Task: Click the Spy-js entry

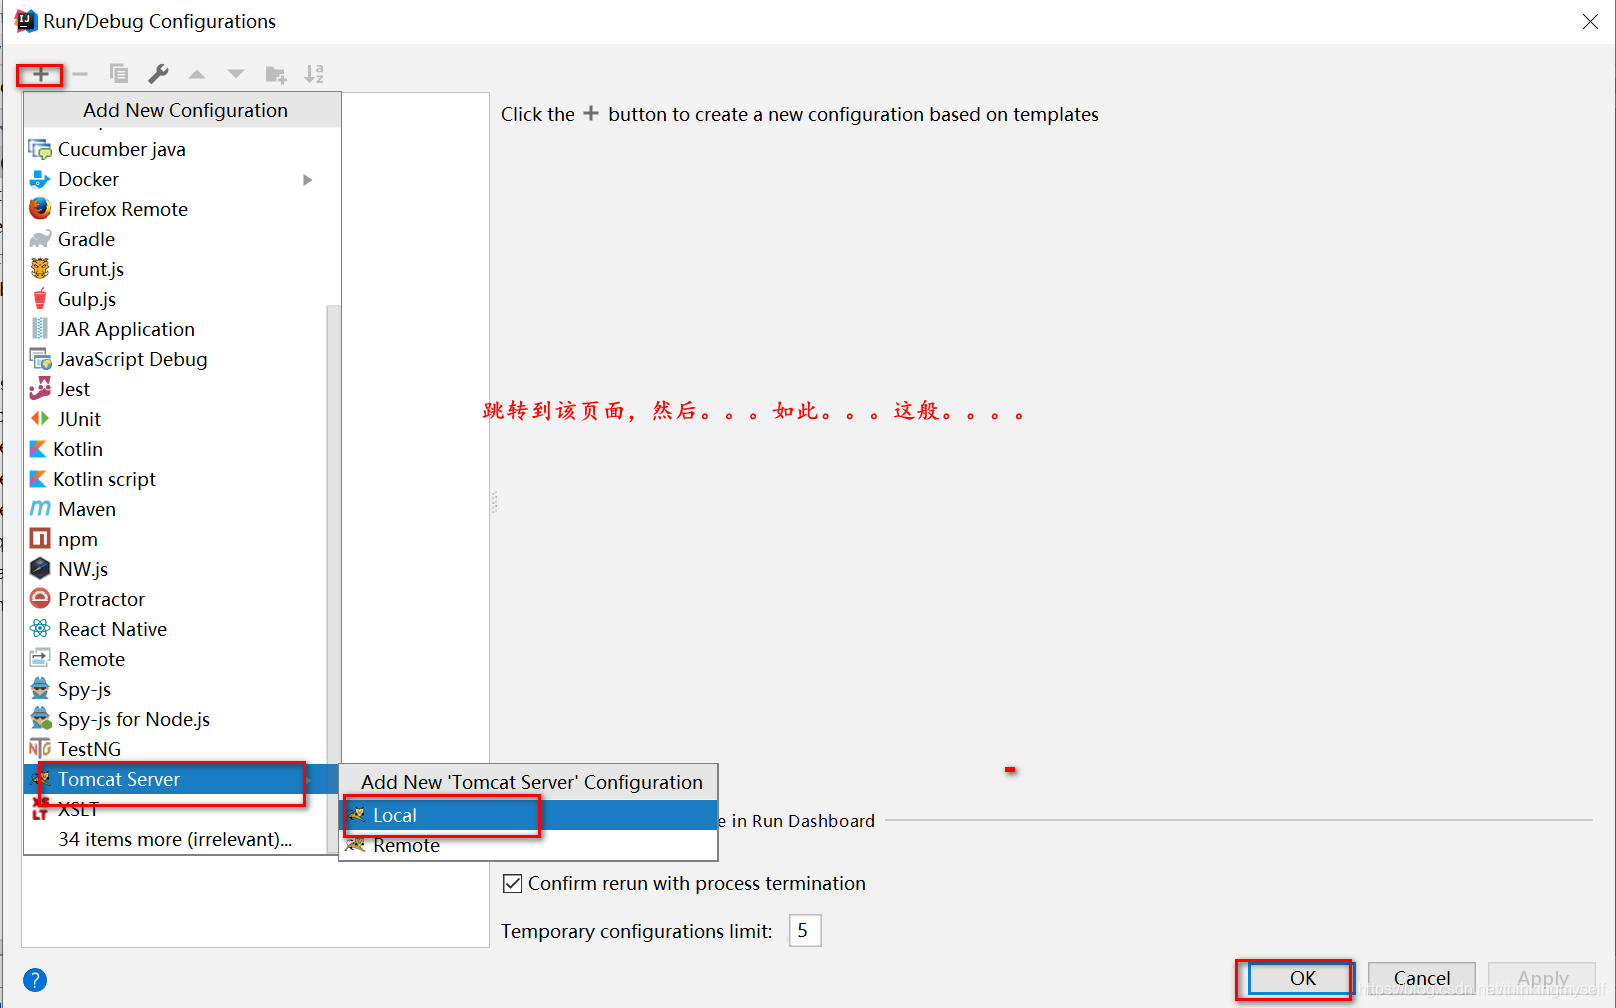Action: click(174, 689)
